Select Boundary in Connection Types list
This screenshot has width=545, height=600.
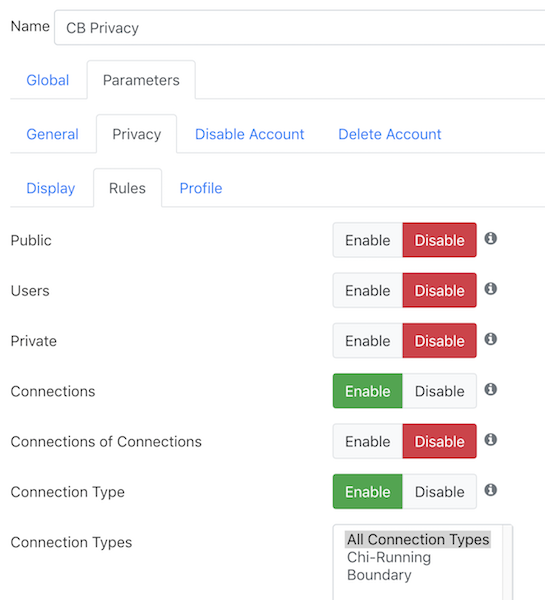tap(379, 575)
